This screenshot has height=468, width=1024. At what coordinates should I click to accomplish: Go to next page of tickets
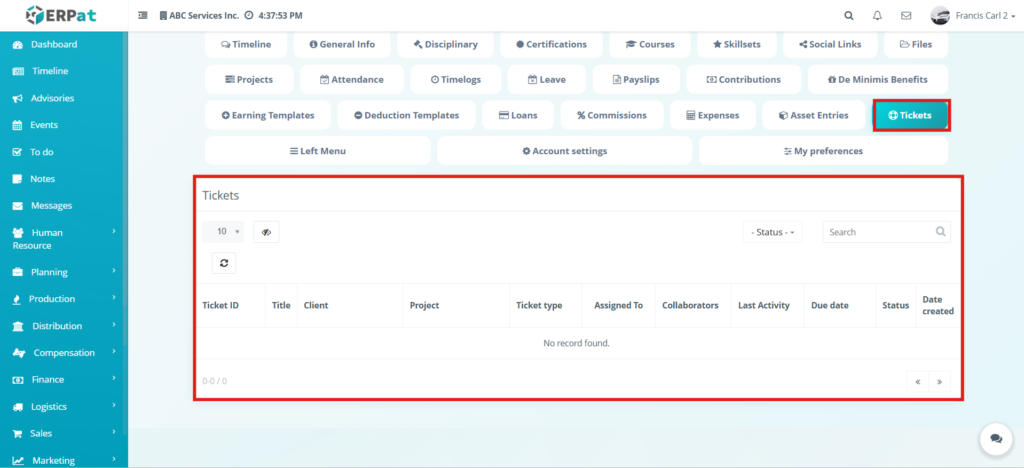click(x=940, y=381)
